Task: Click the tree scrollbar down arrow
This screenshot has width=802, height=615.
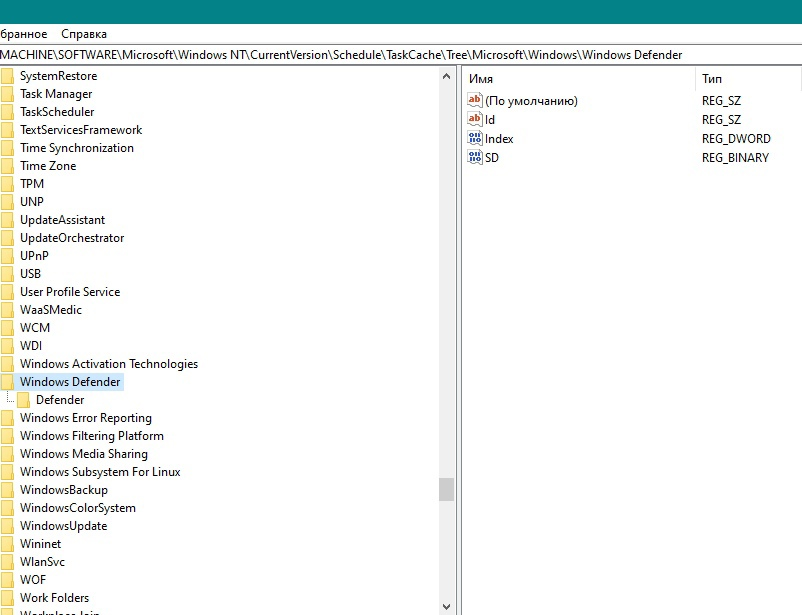Action: (446, 607)
